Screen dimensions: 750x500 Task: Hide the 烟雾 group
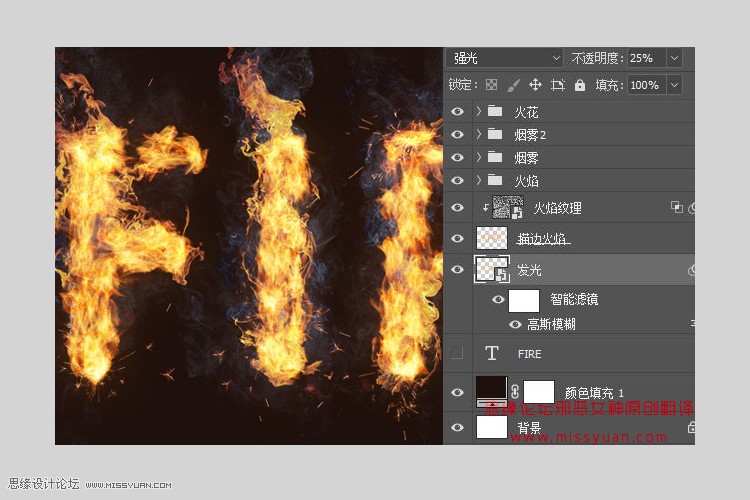point(457,157)
